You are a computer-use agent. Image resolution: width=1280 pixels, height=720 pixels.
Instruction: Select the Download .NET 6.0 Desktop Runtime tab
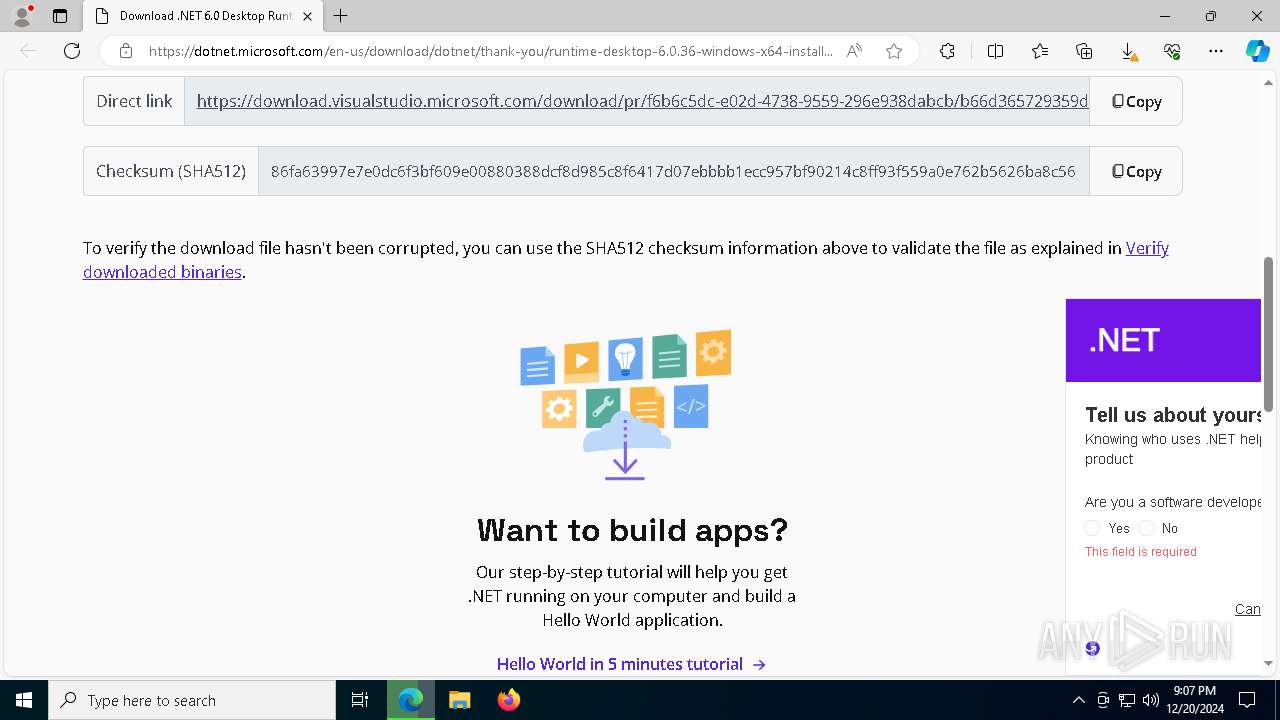[204, 16]
